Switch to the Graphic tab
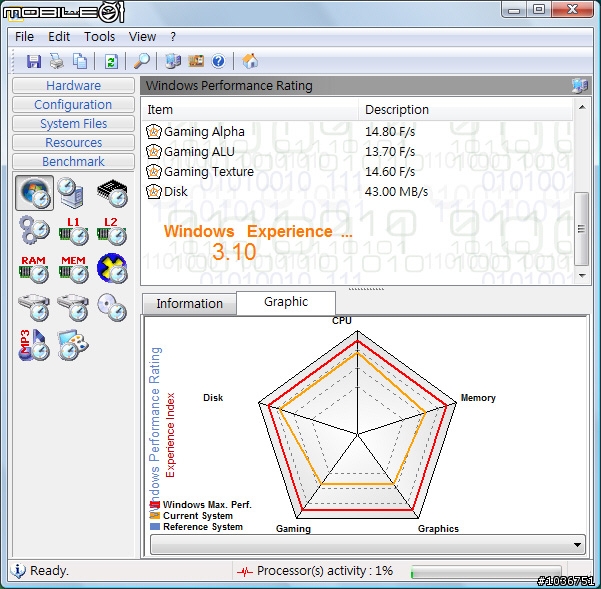Image resolution: width=601 pixels, height=589 pixels. pos(286,302)
